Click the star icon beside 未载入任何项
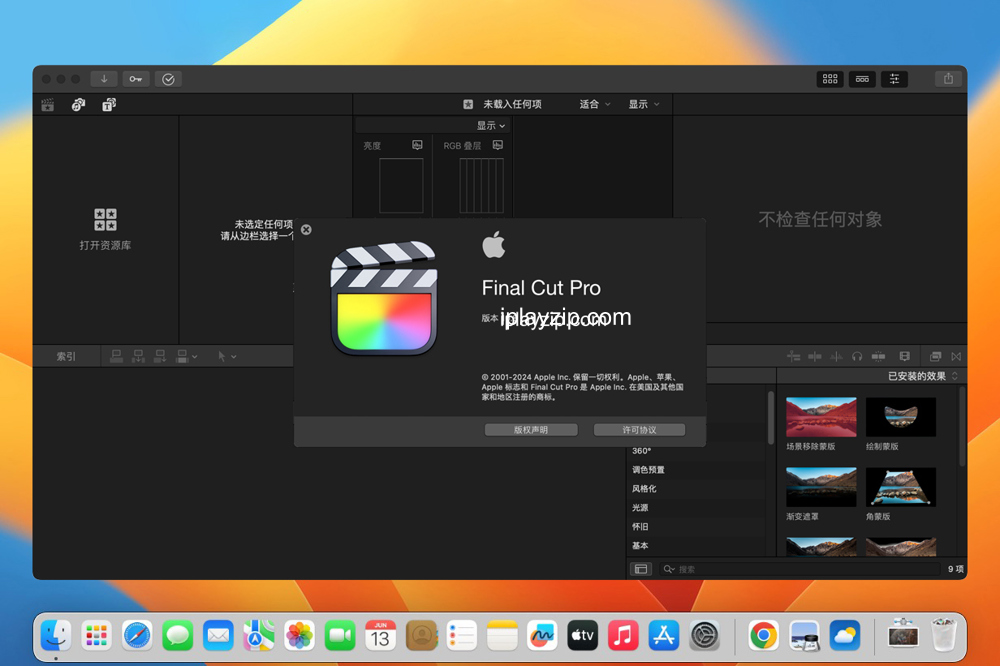 tap(468, 104)
